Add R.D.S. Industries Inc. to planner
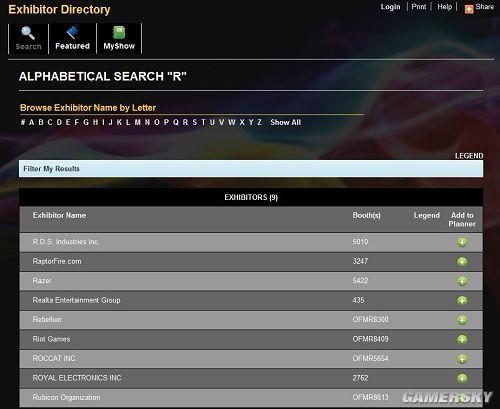 tap(462, 242)
